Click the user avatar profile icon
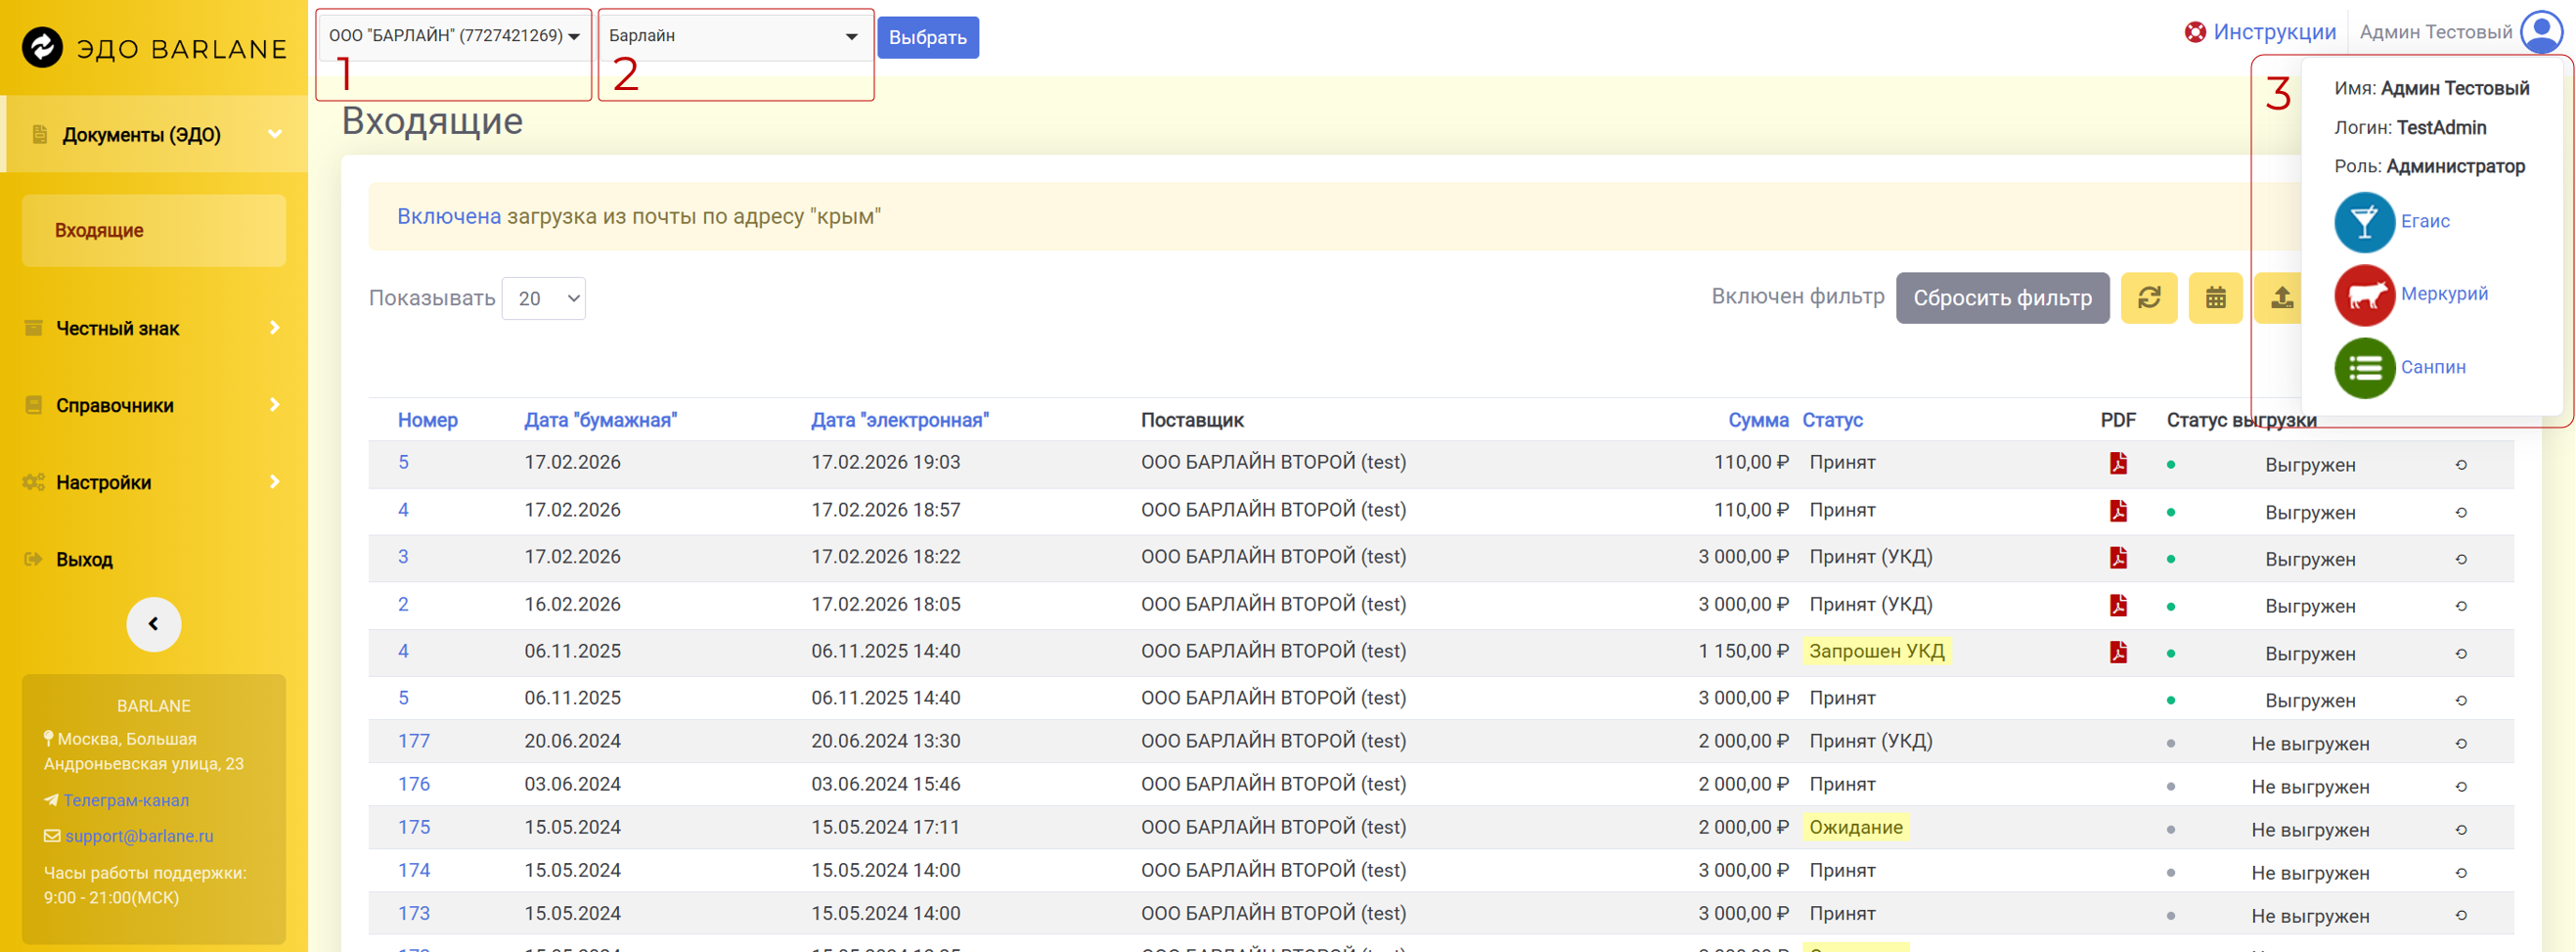 [2541, 32]
